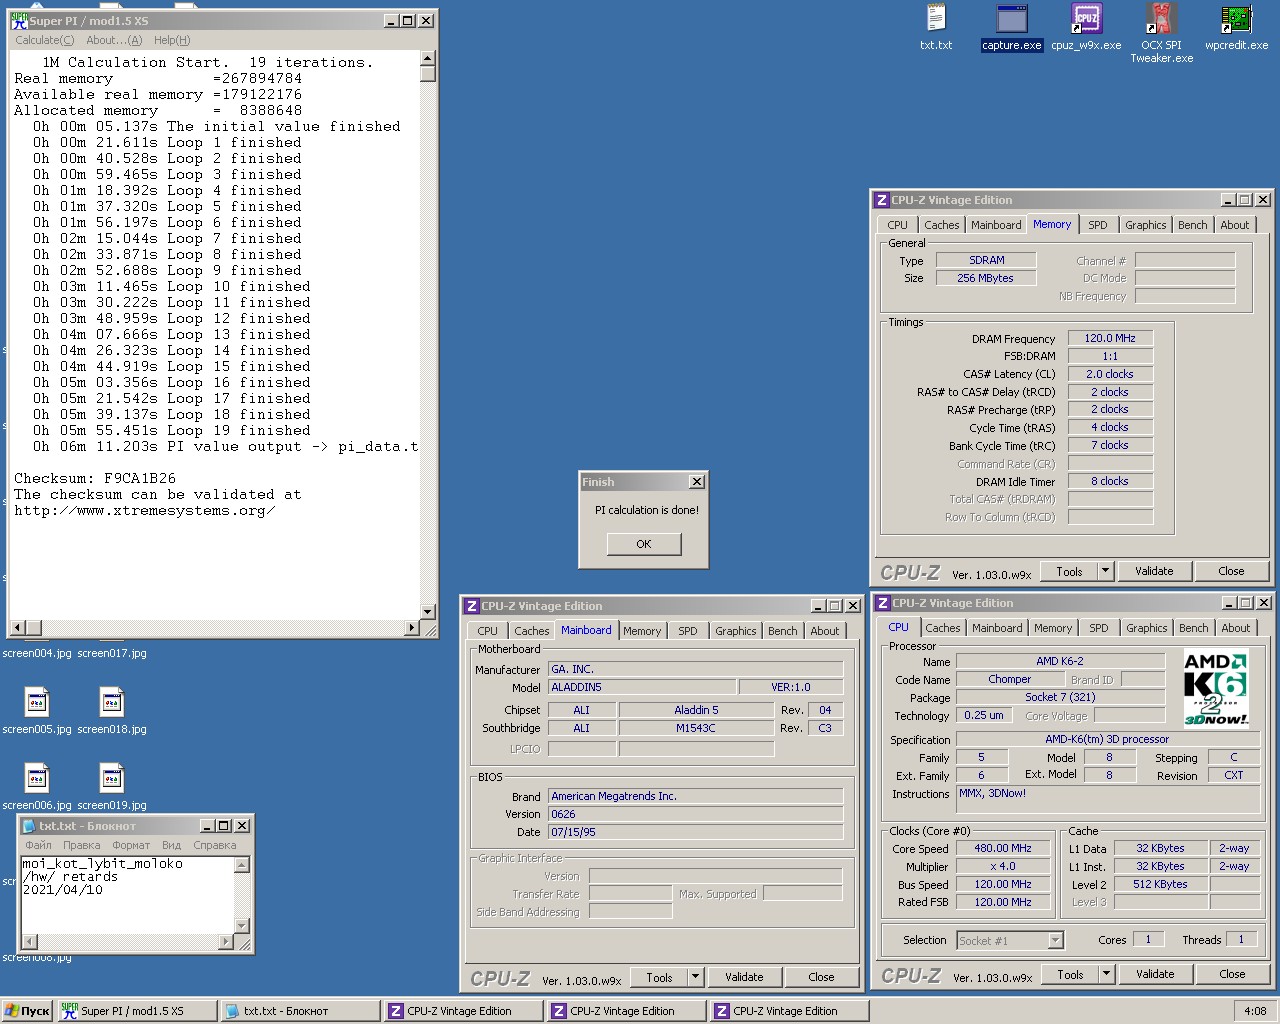Open Tools dropdown arrow in Mainboard CPU-Z window
This screenshot has width=1280, height=1024.
pos(696,977)
